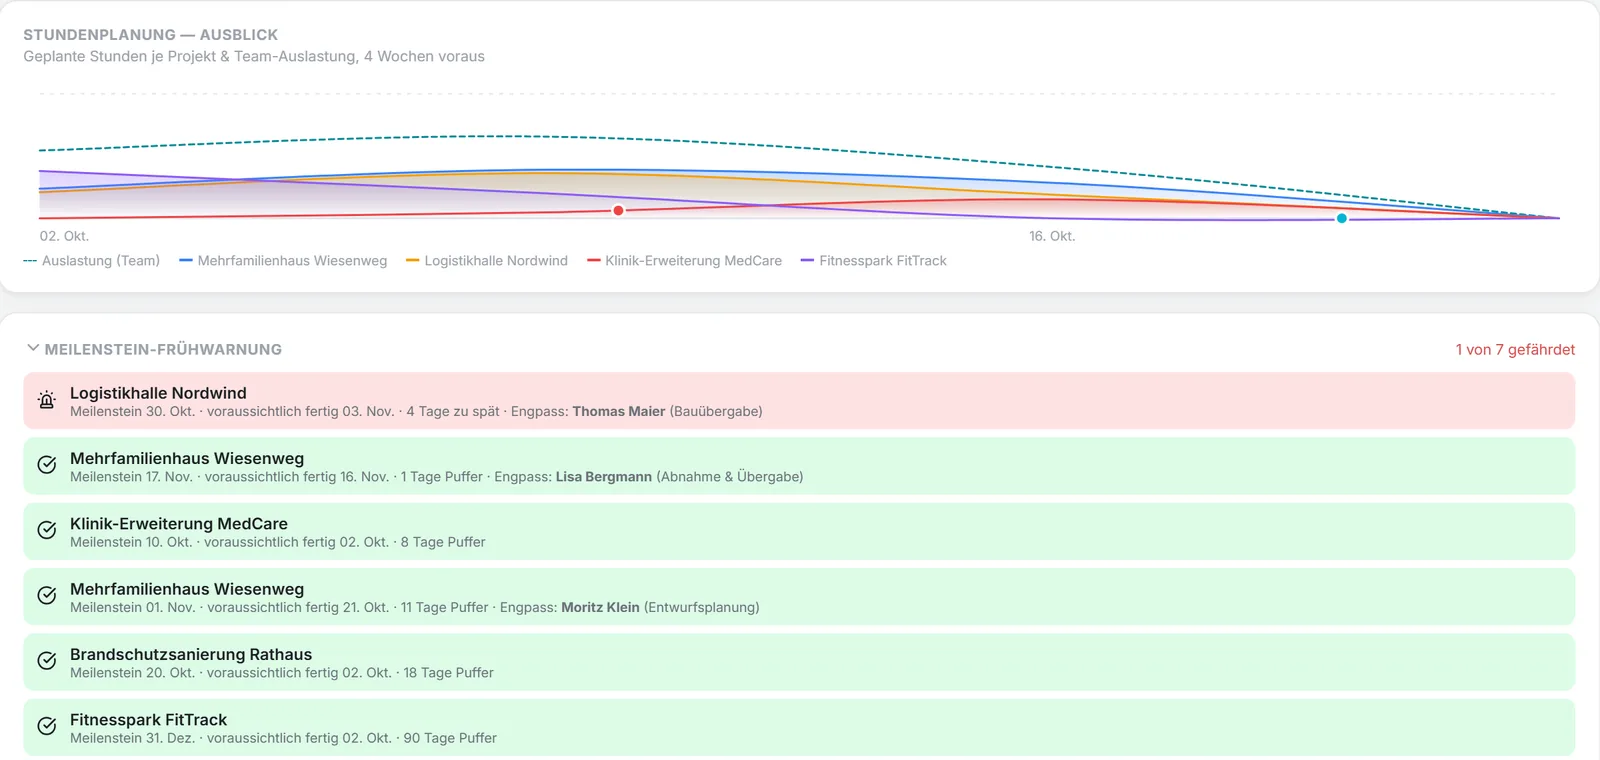Select the Logistikhalle Nordwind warning row title
Image resolution: width=1600 pixels, height=760 pixels.
point(158,393)
